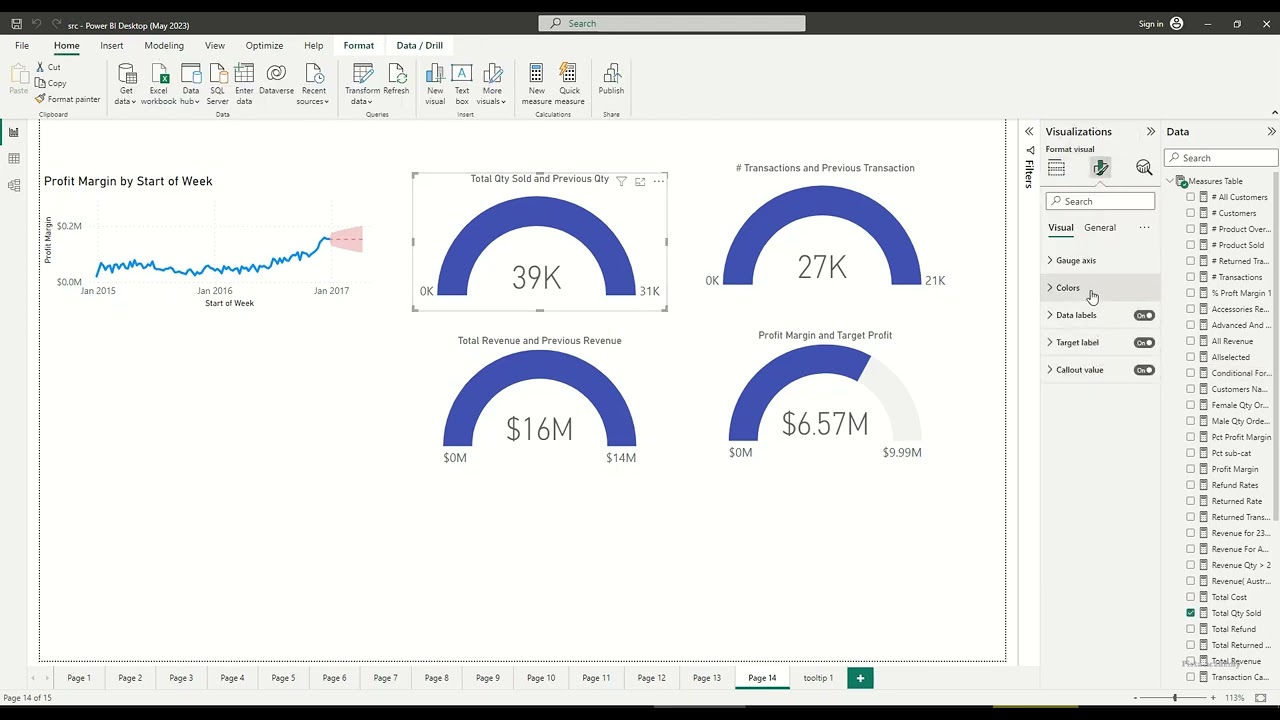Viewport: 1280px width, 720px height.
Task: Click Focus mode icon on selected gauge
Action: (640, 181)
